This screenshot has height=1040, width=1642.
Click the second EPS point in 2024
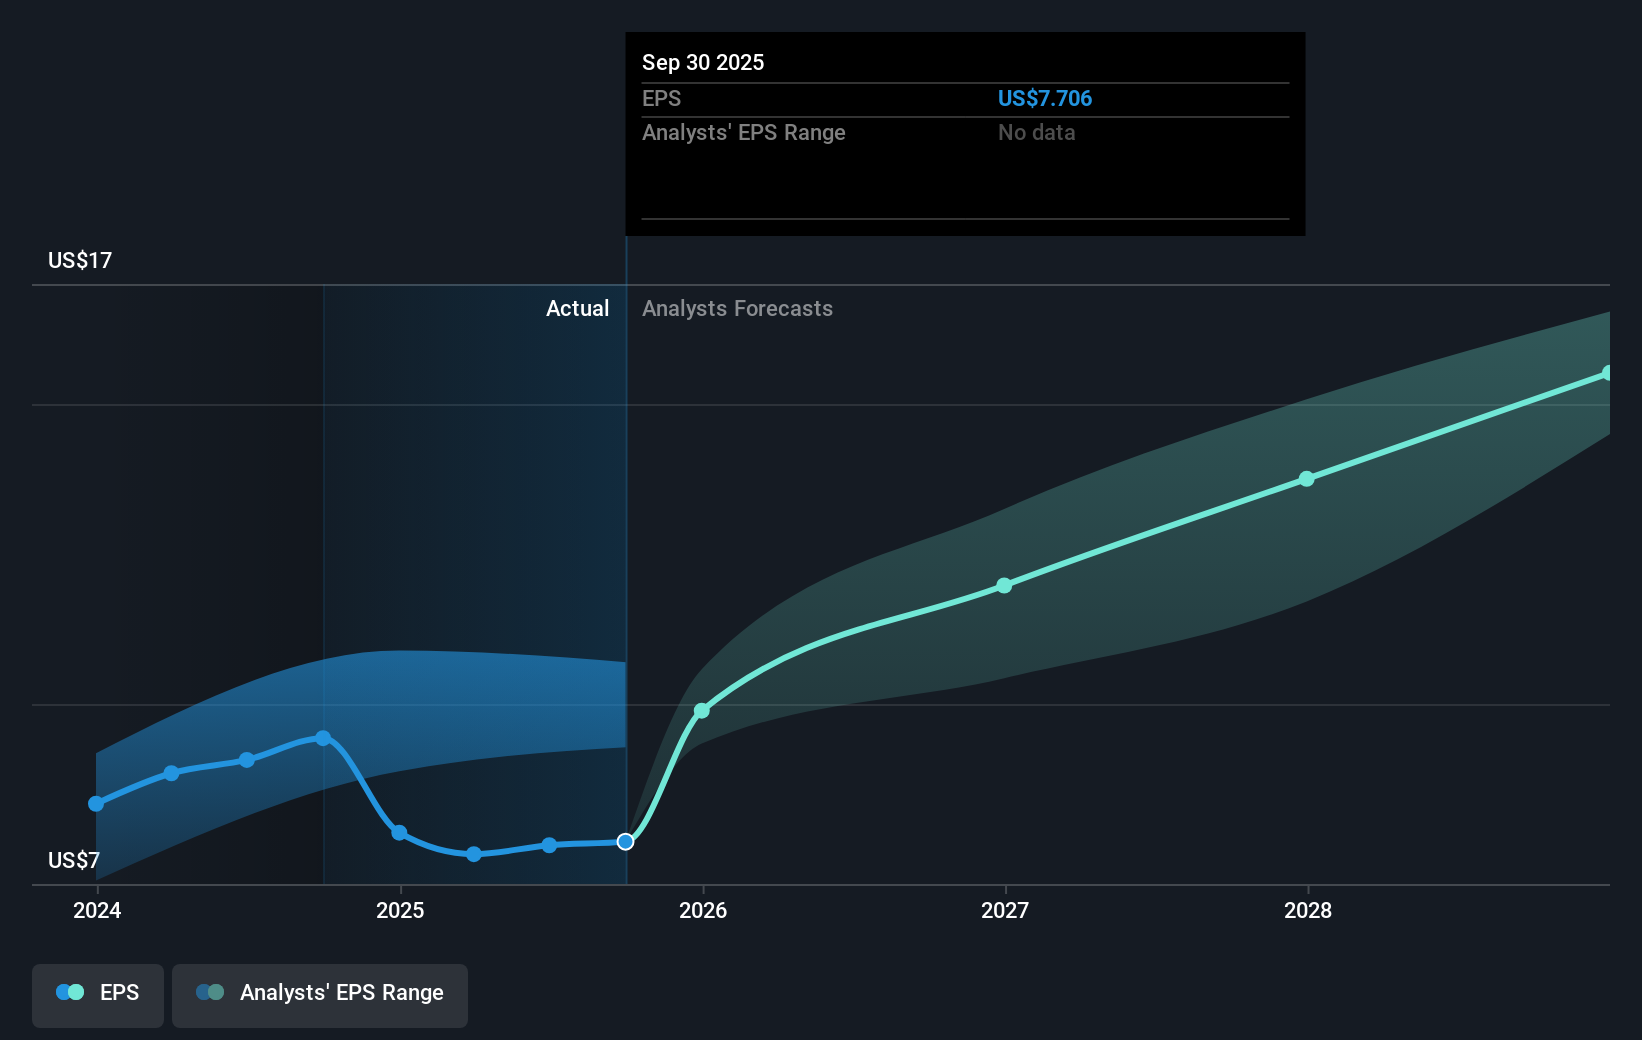click(x=171, y=773)
